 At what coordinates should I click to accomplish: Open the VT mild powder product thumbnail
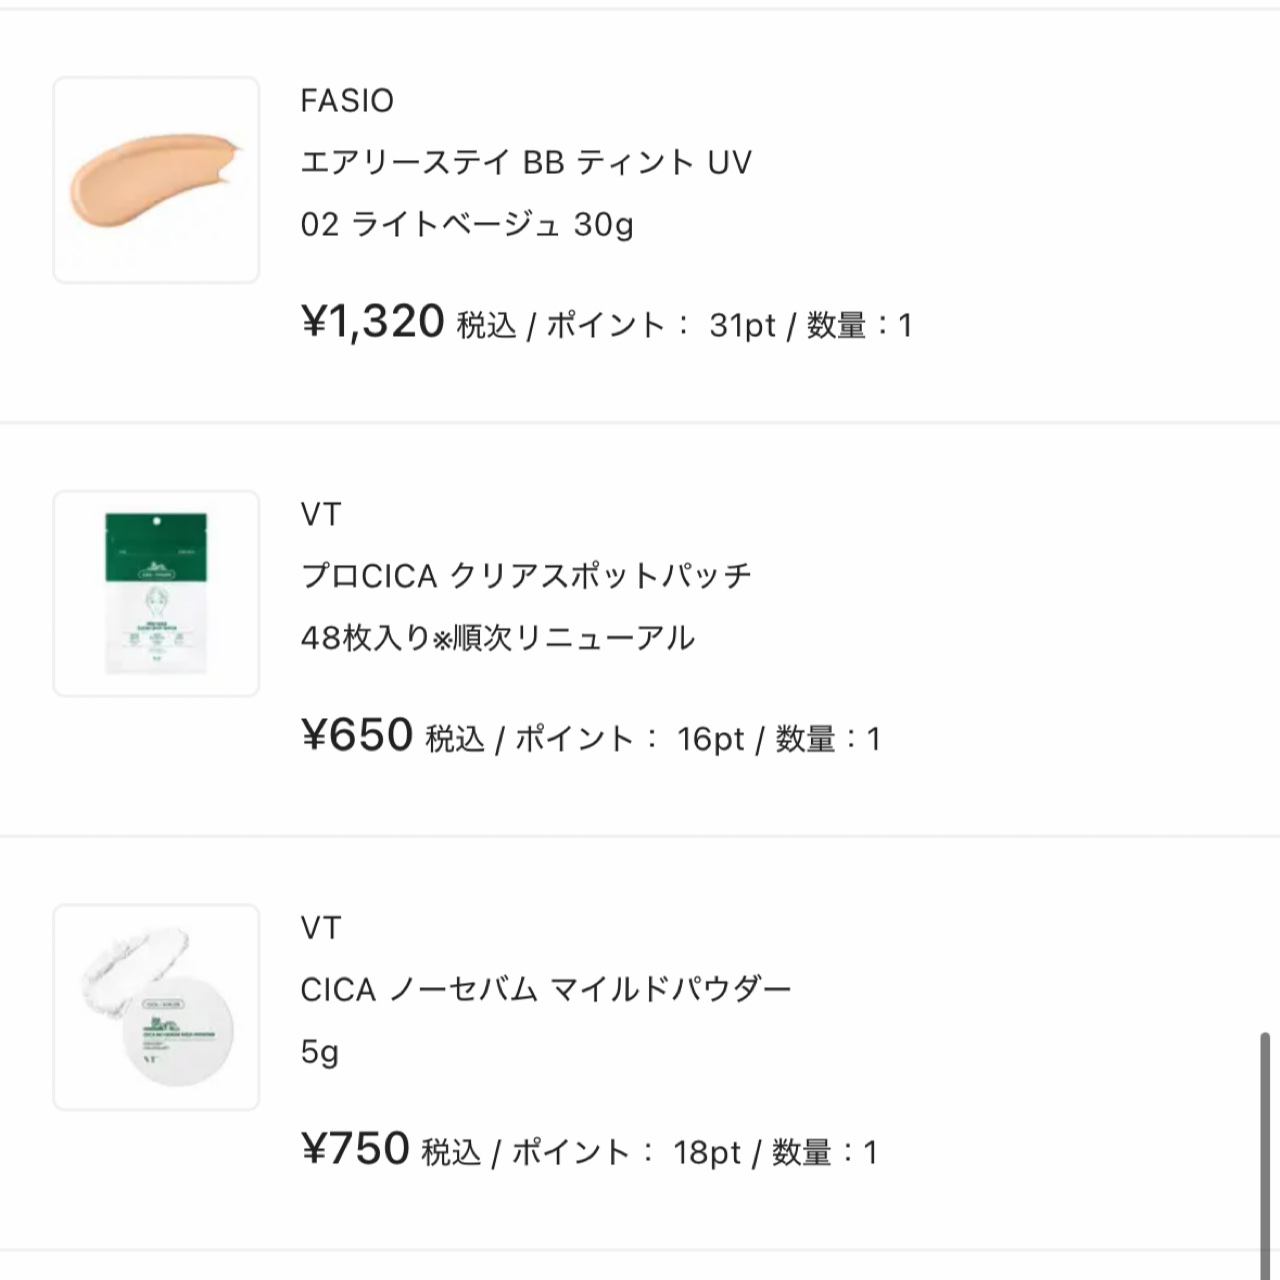pos(156,1007)
